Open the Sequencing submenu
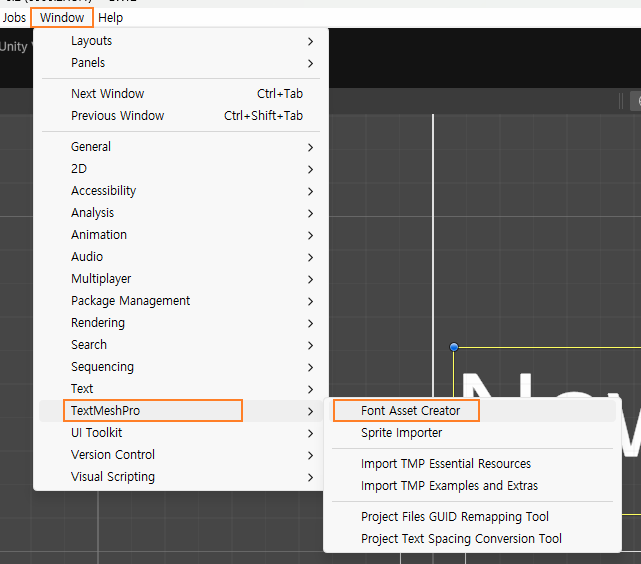The height and width of the screenshot is (564, 641). [x=180, y=367]
